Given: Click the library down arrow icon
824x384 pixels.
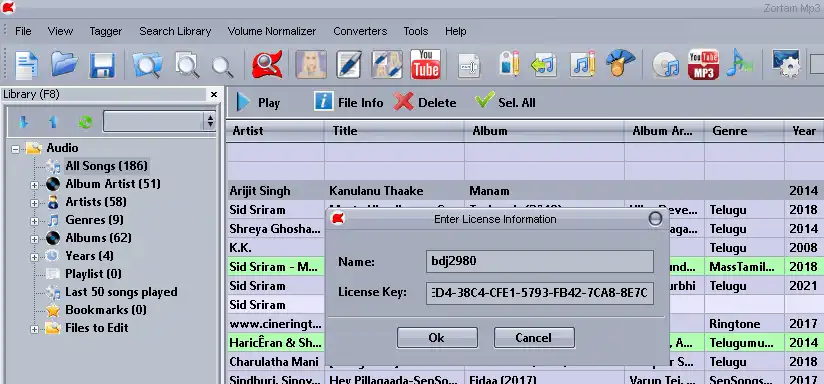Looking at the screenshot, I should pos(23,122).
